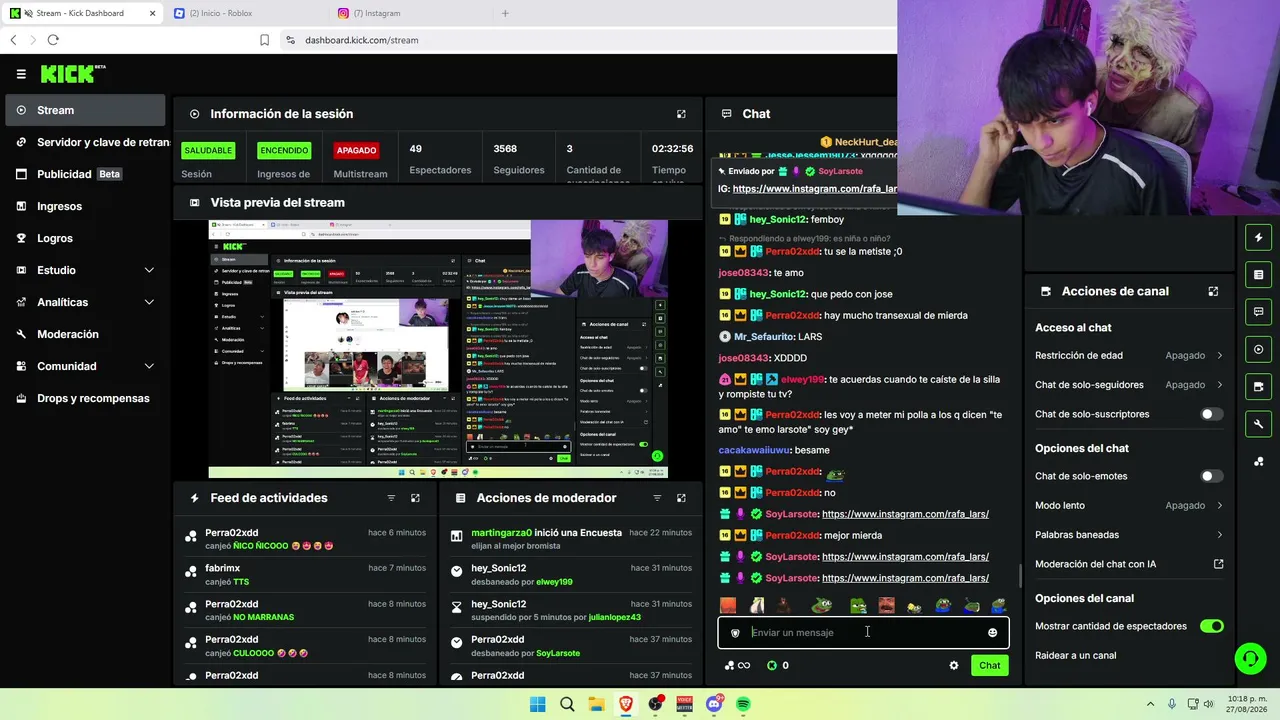Click the stream preview thumbnail
The height and width of the screenshot is (720, 1280).
[x=438, y=349]
